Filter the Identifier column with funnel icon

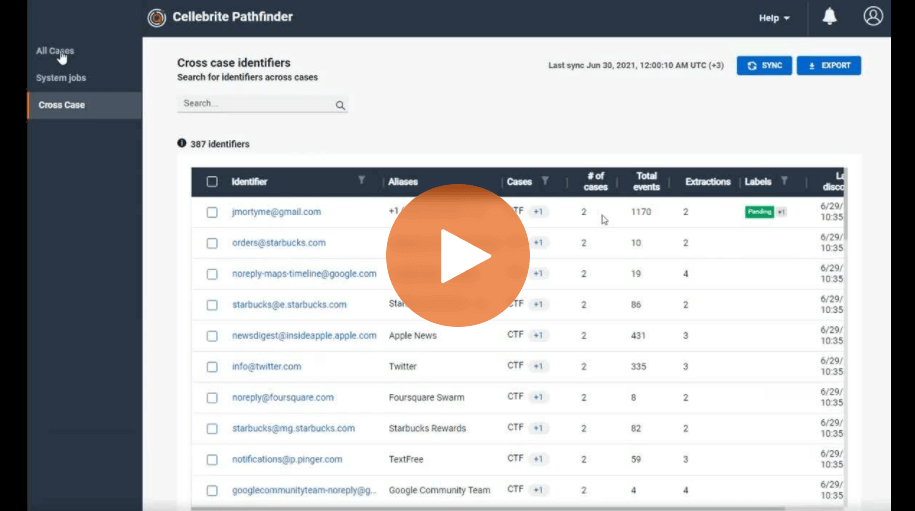pyautogui.click(x=362, y=180)
